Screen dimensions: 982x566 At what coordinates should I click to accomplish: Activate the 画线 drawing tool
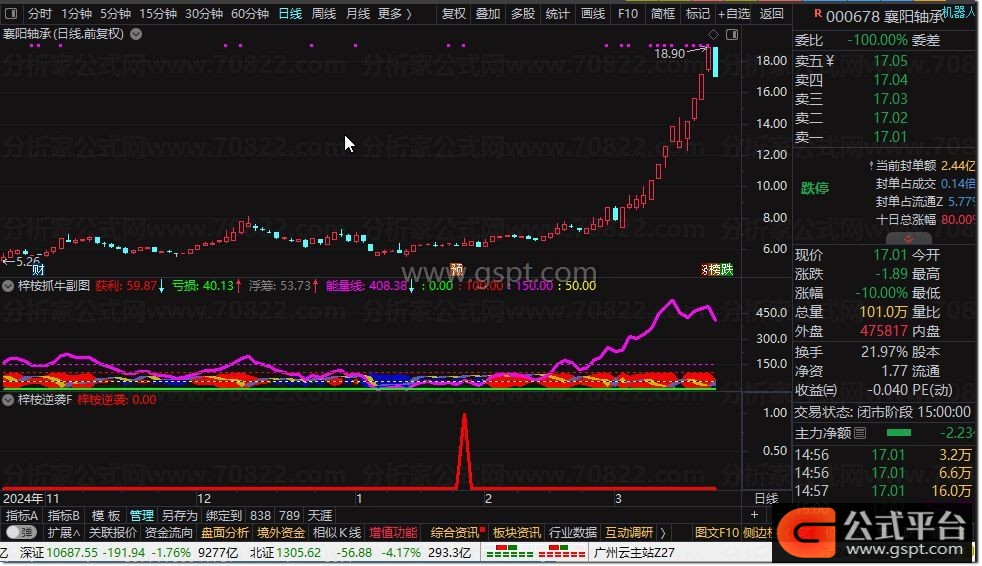[x=592, y=13]
